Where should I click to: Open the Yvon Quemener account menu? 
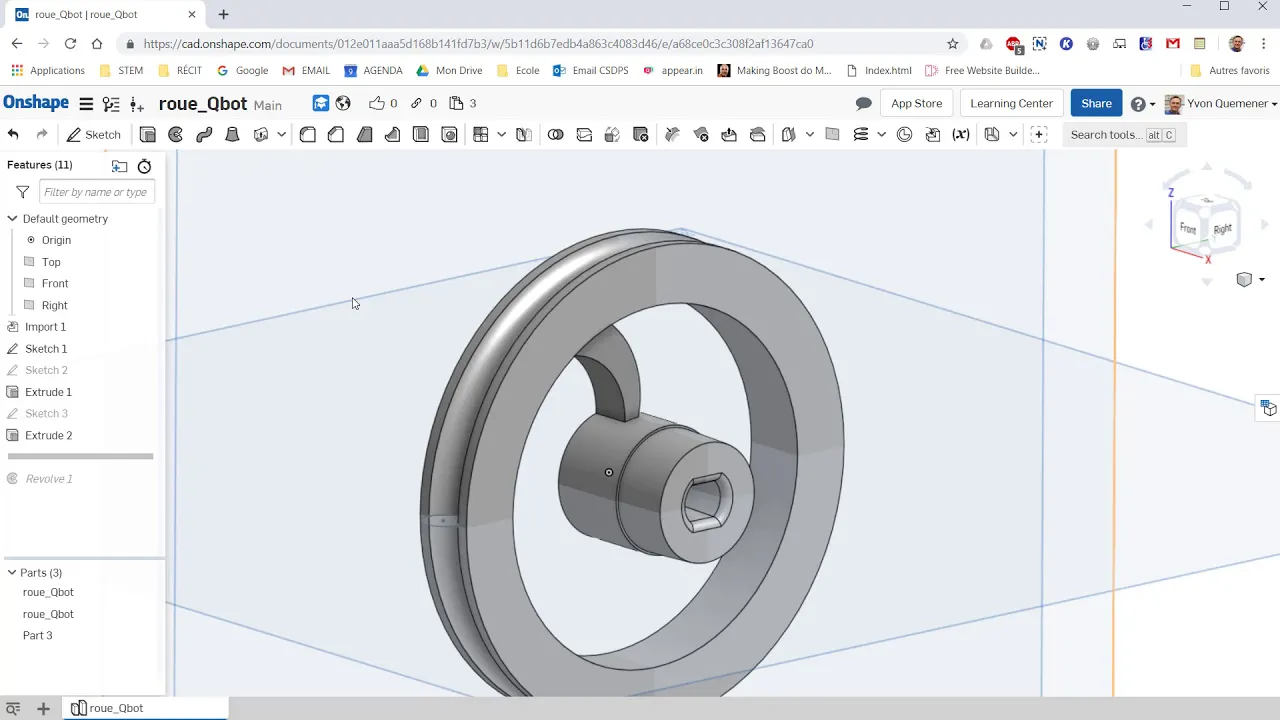pos(1221,104)
